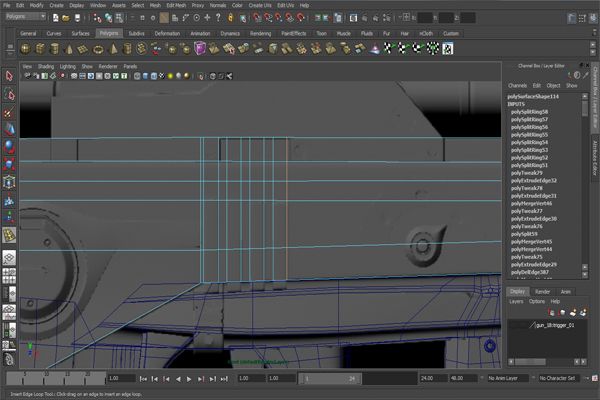Toggle snap to points magnet icon
The width and height of the screenshot is (600, 400).
pos(279,18)
